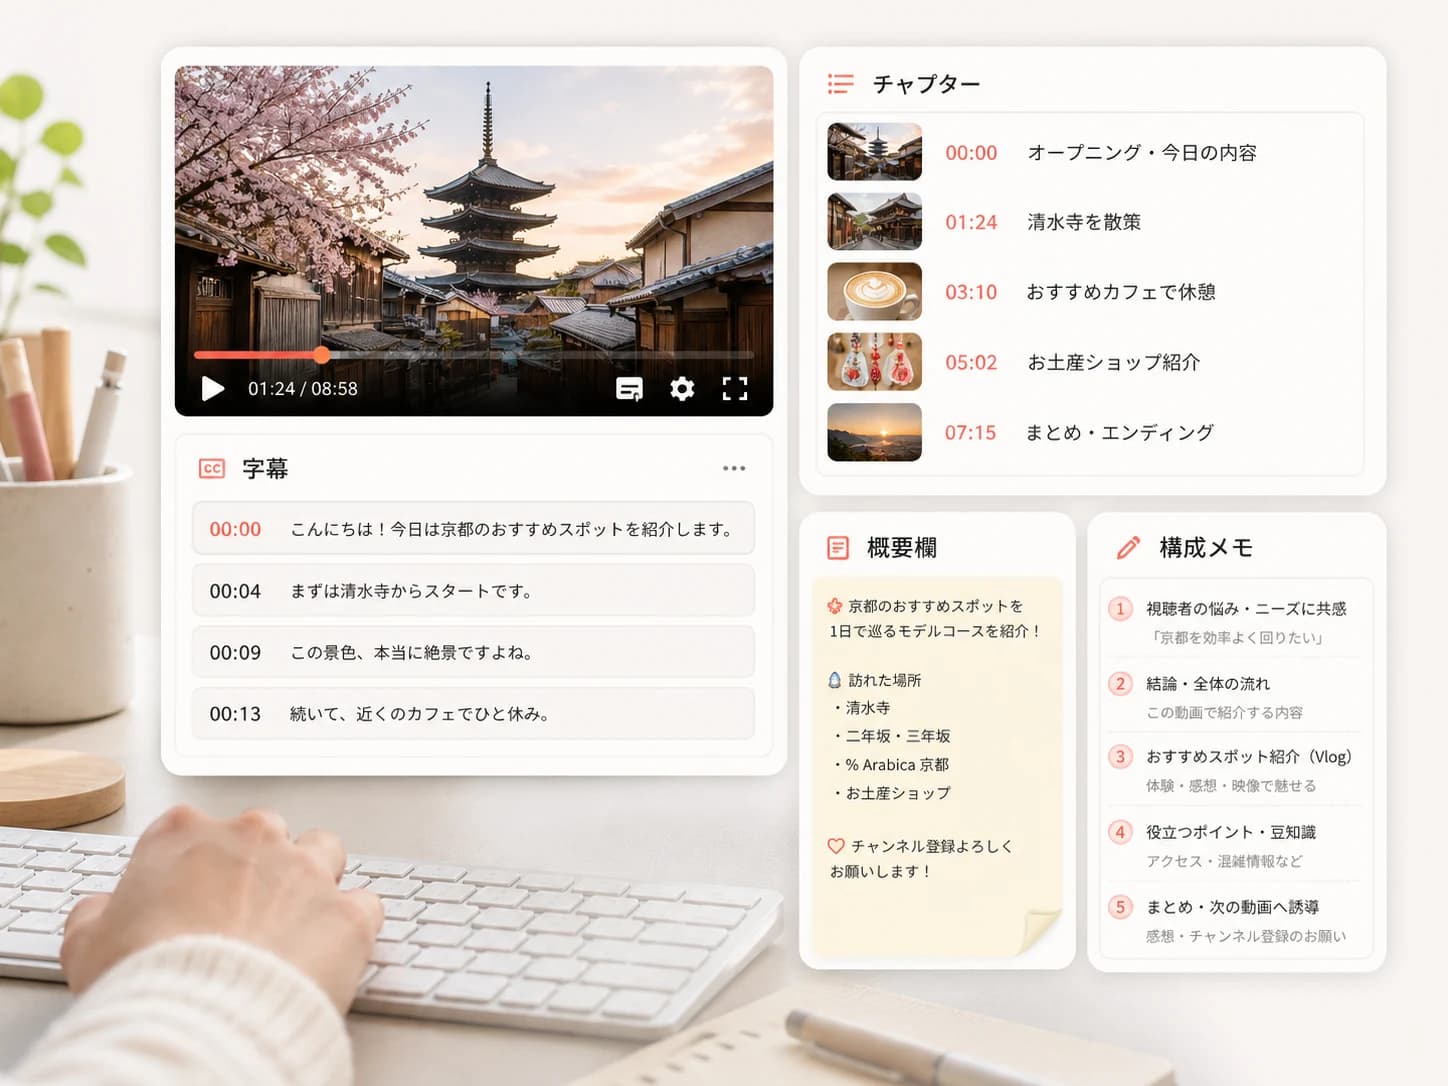
Task: Open thumbnail for オープニング chapter
Action: pos(875,152)
